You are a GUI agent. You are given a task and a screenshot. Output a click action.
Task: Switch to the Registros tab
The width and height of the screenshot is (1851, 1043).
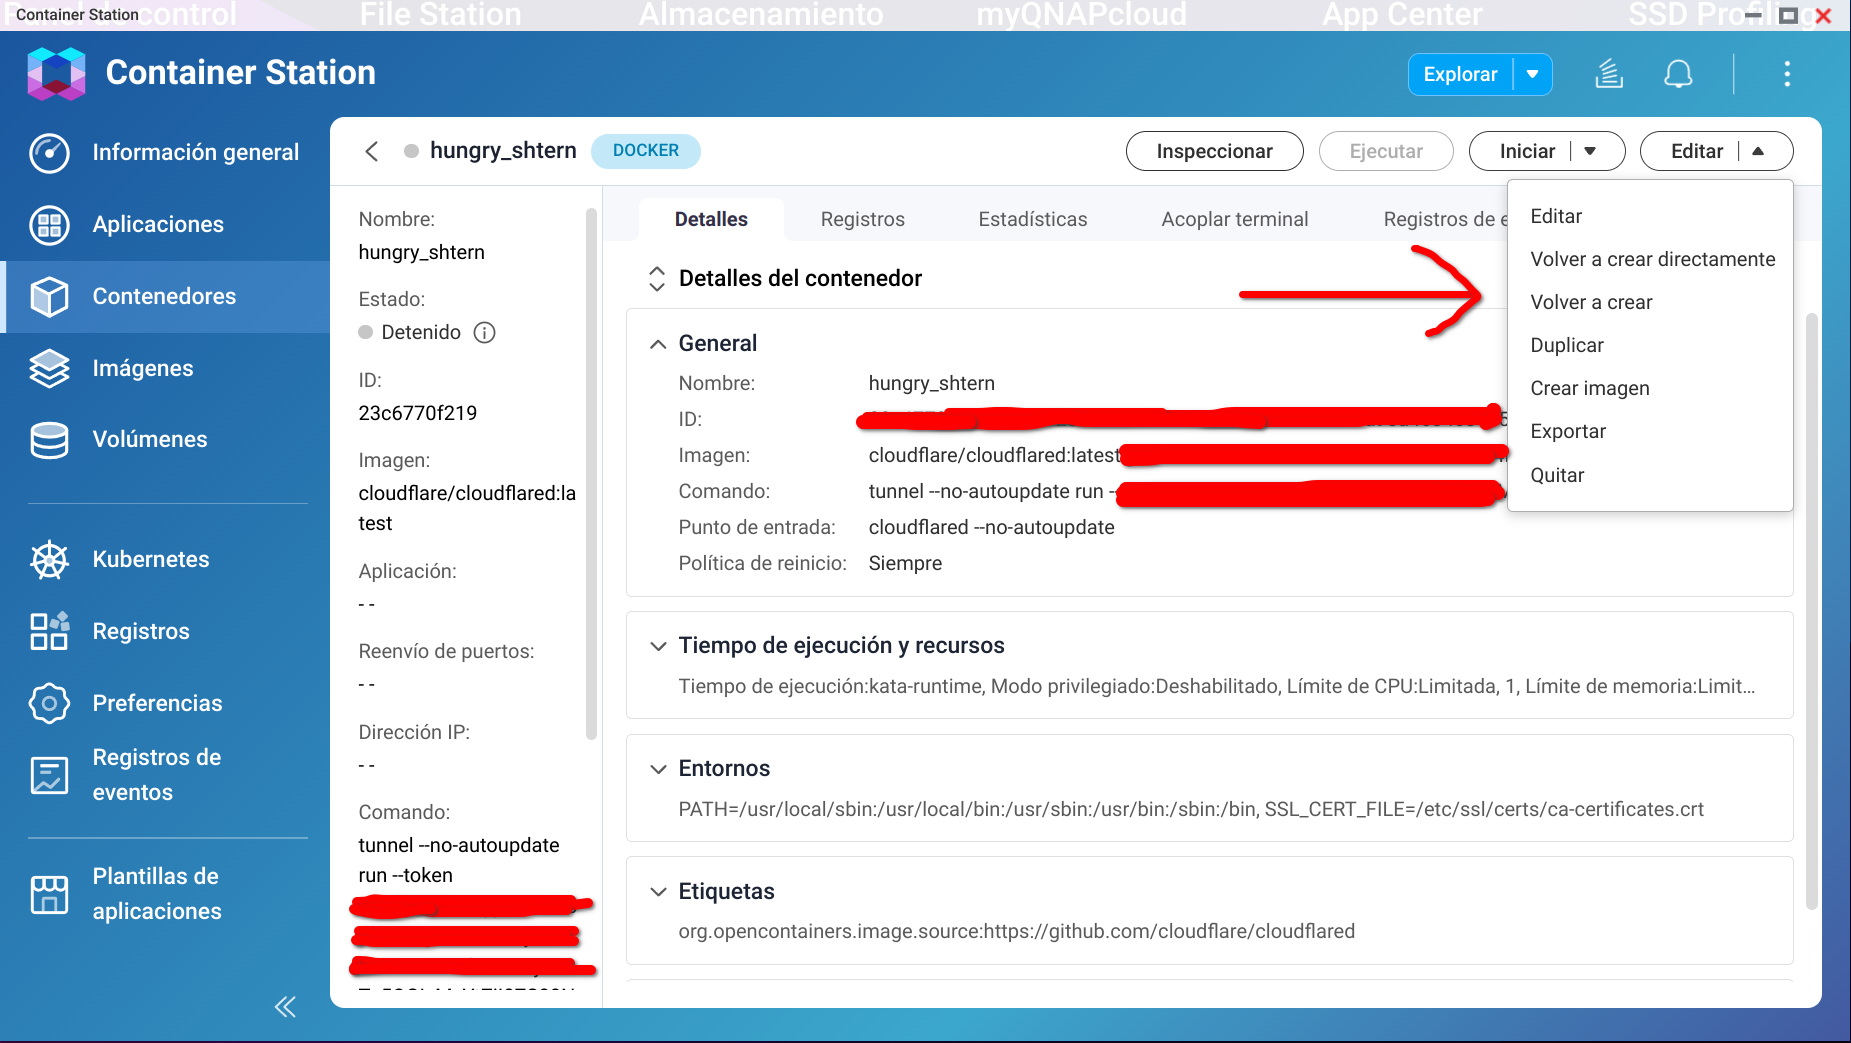862,219
